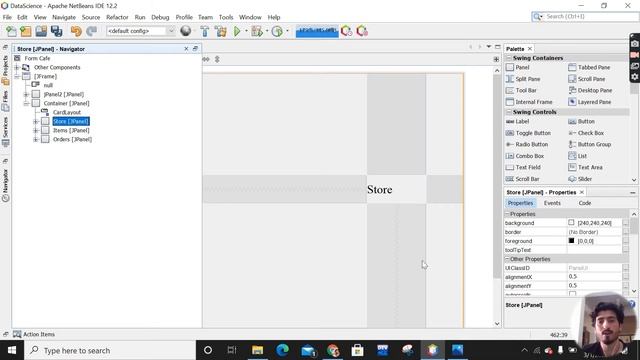Click the globe browser toolbar icon
The image size is (640, 360).
[x=186, y=31]
